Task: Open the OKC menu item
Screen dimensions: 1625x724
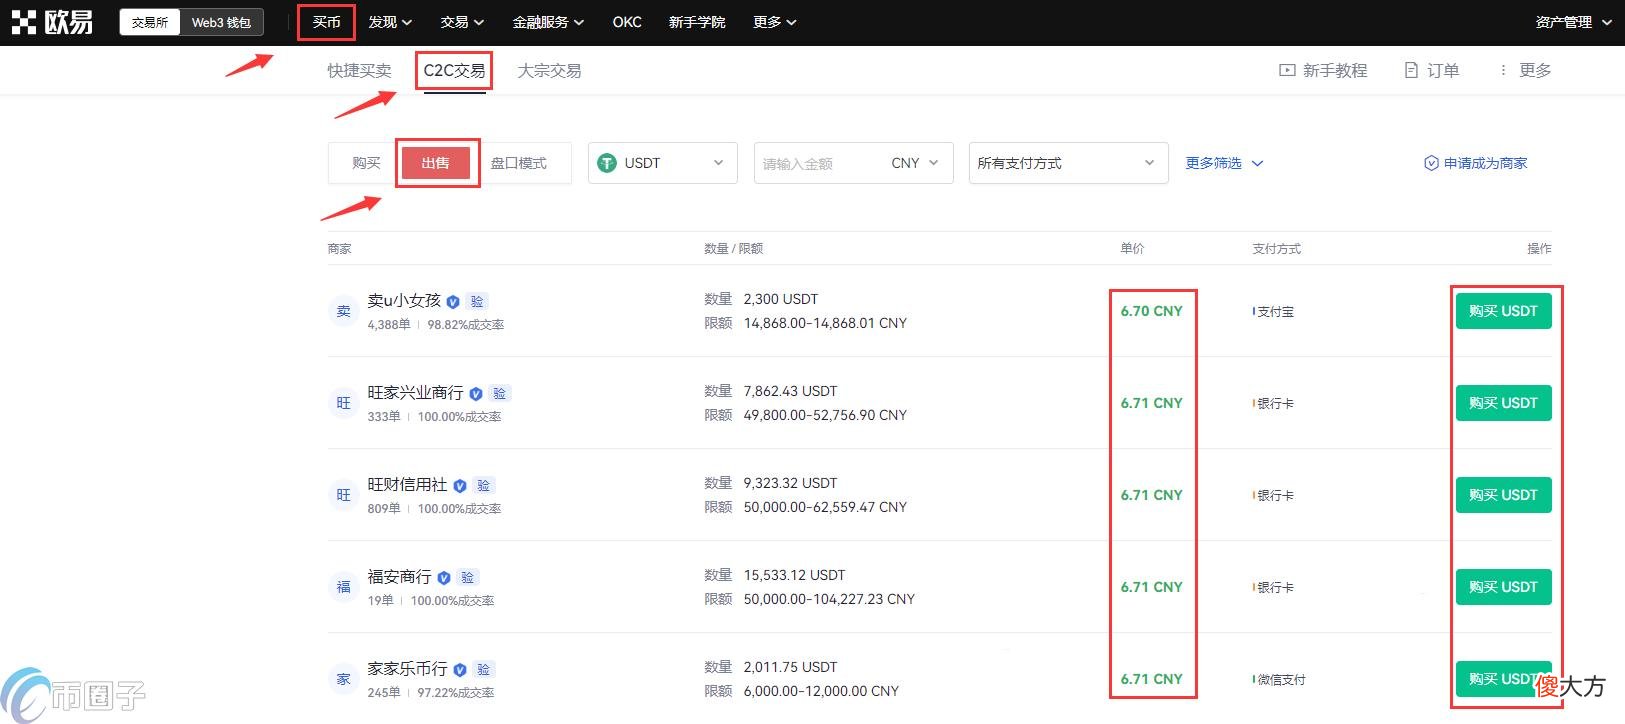Action: (627, 22)
